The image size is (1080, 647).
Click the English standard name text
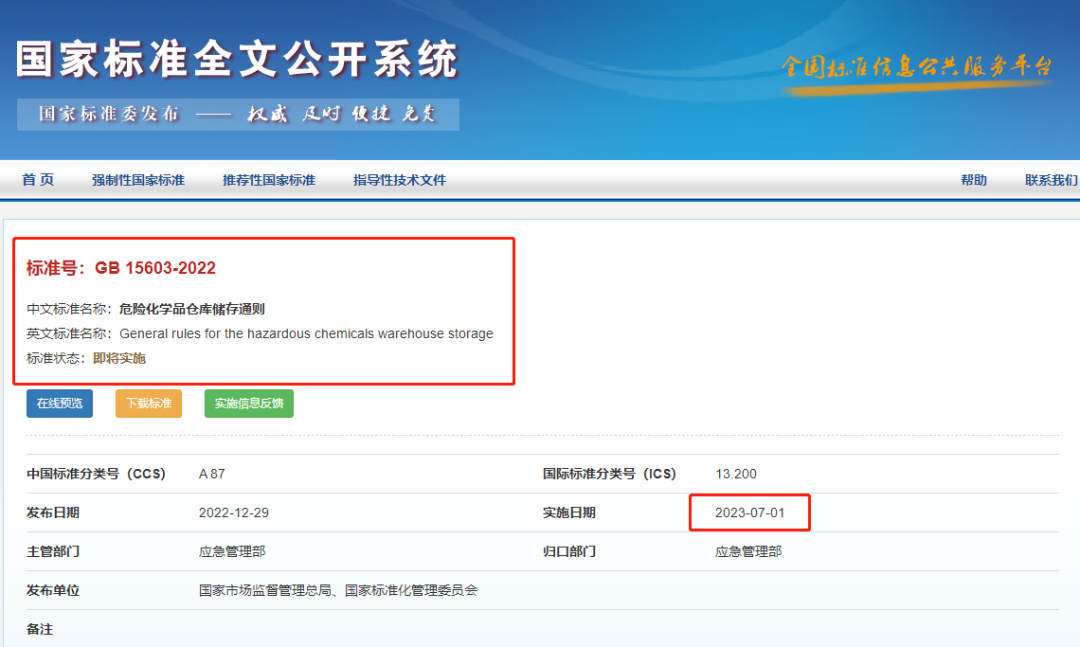pos(306,334)
